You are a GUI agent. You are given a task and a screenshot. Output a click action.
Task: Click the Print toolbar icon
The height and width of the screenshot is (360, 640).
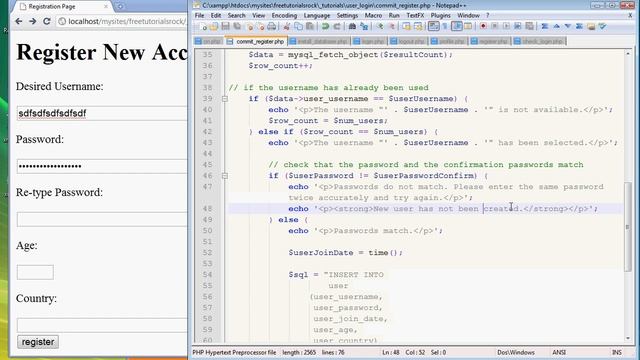(x=271, y=27)
